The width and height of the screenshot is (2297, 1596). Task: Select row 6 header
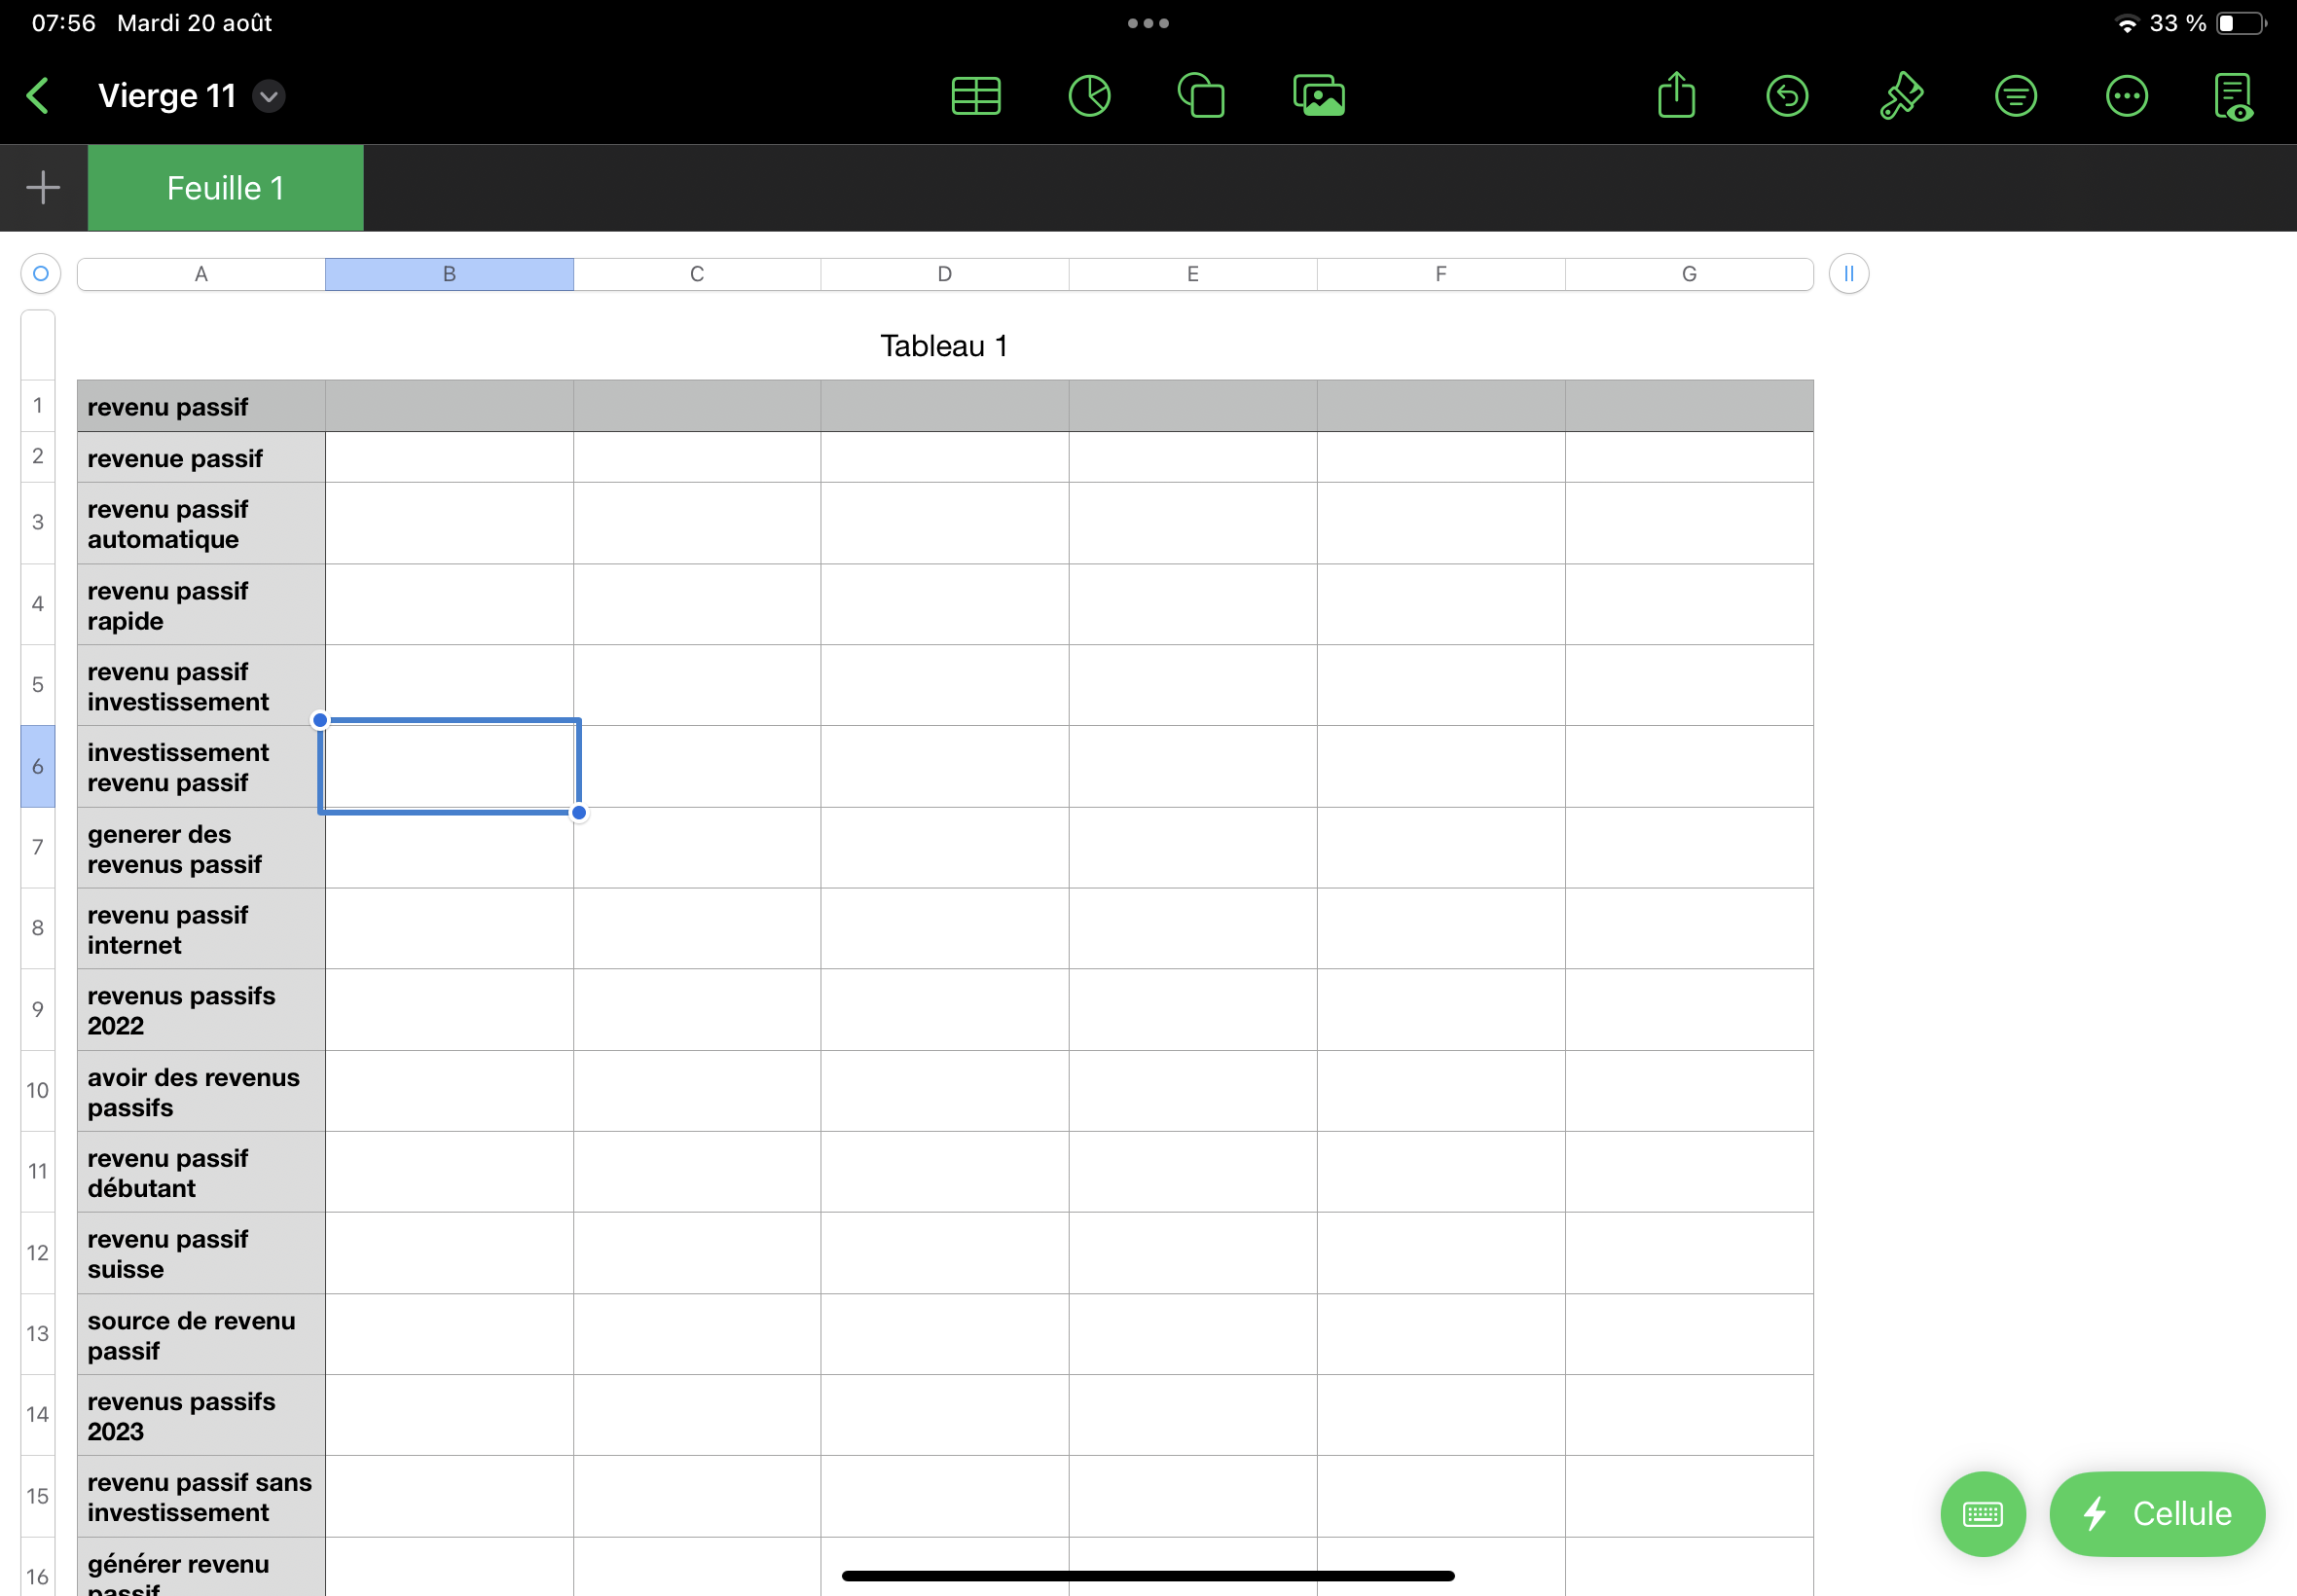pyautogui.click(x=38, y=766)
